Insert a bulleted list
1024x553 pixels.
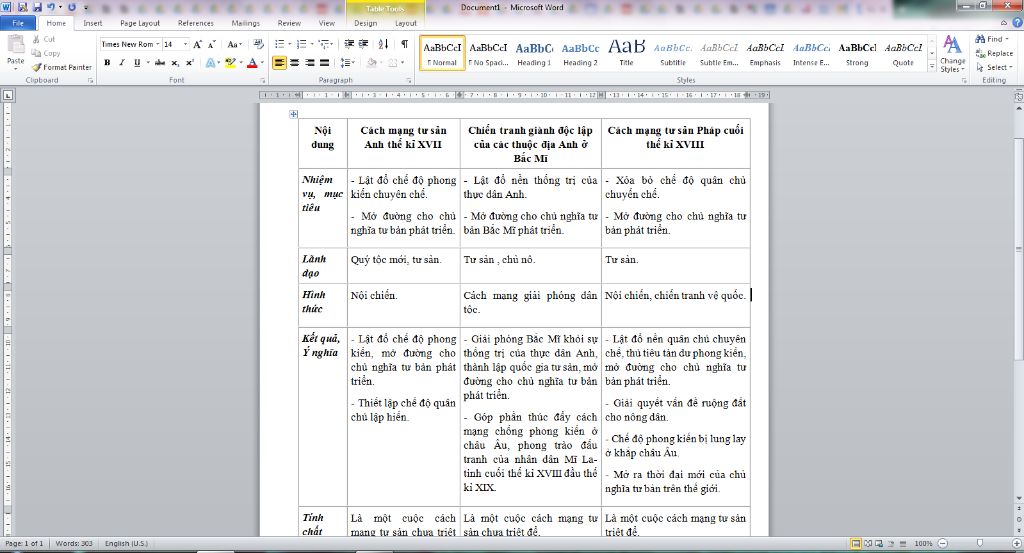tap(282, 44)
